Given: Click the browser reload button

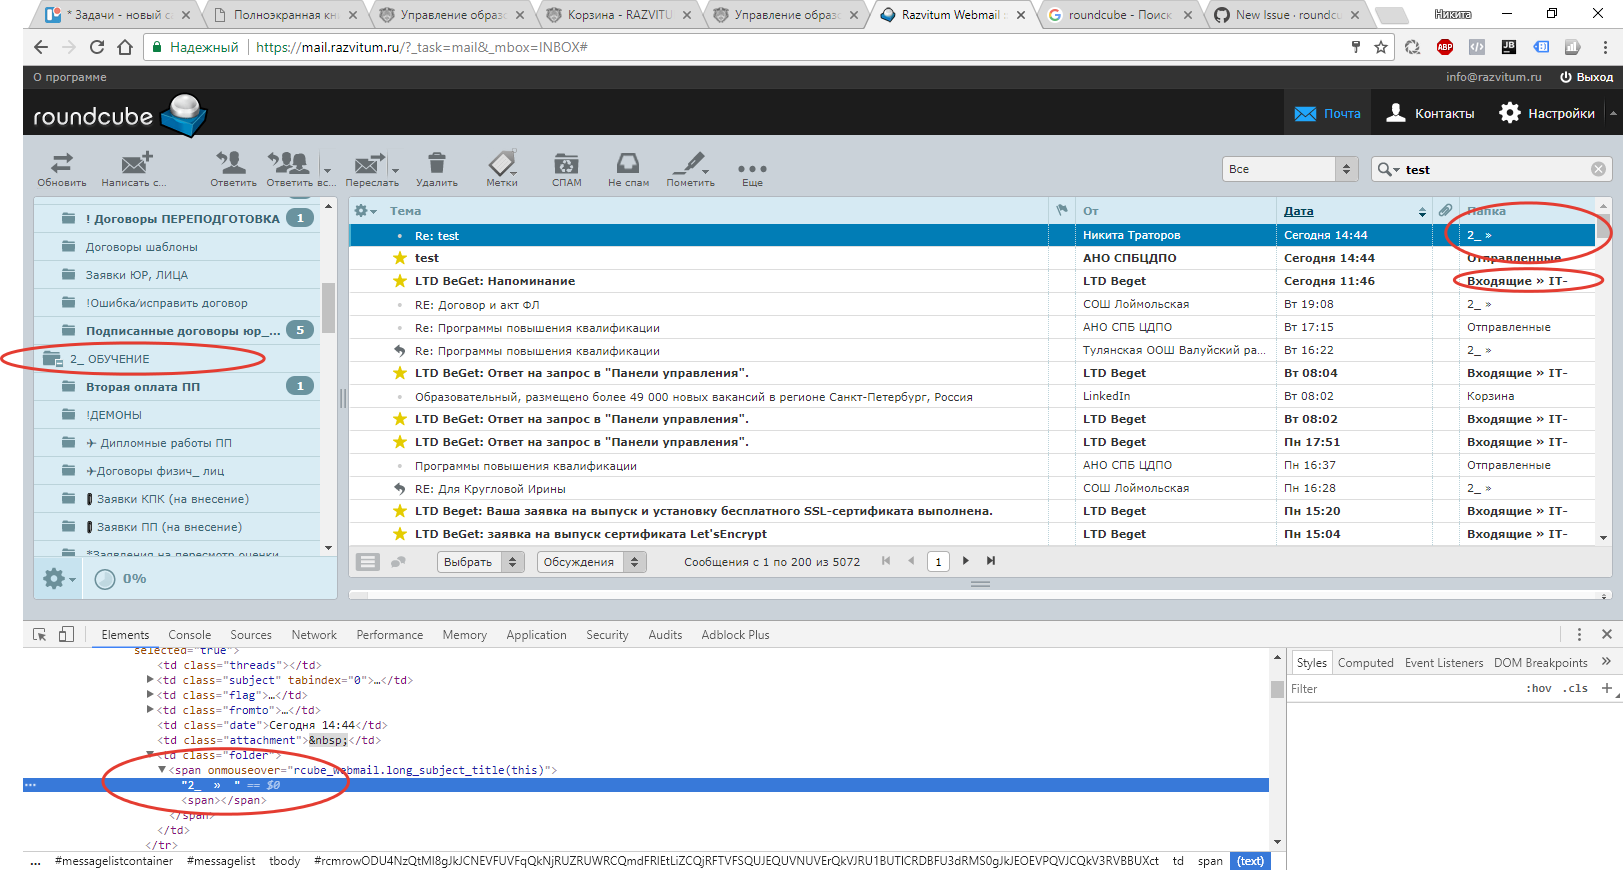Looking at the screenshot, I should tap(97, 47).
